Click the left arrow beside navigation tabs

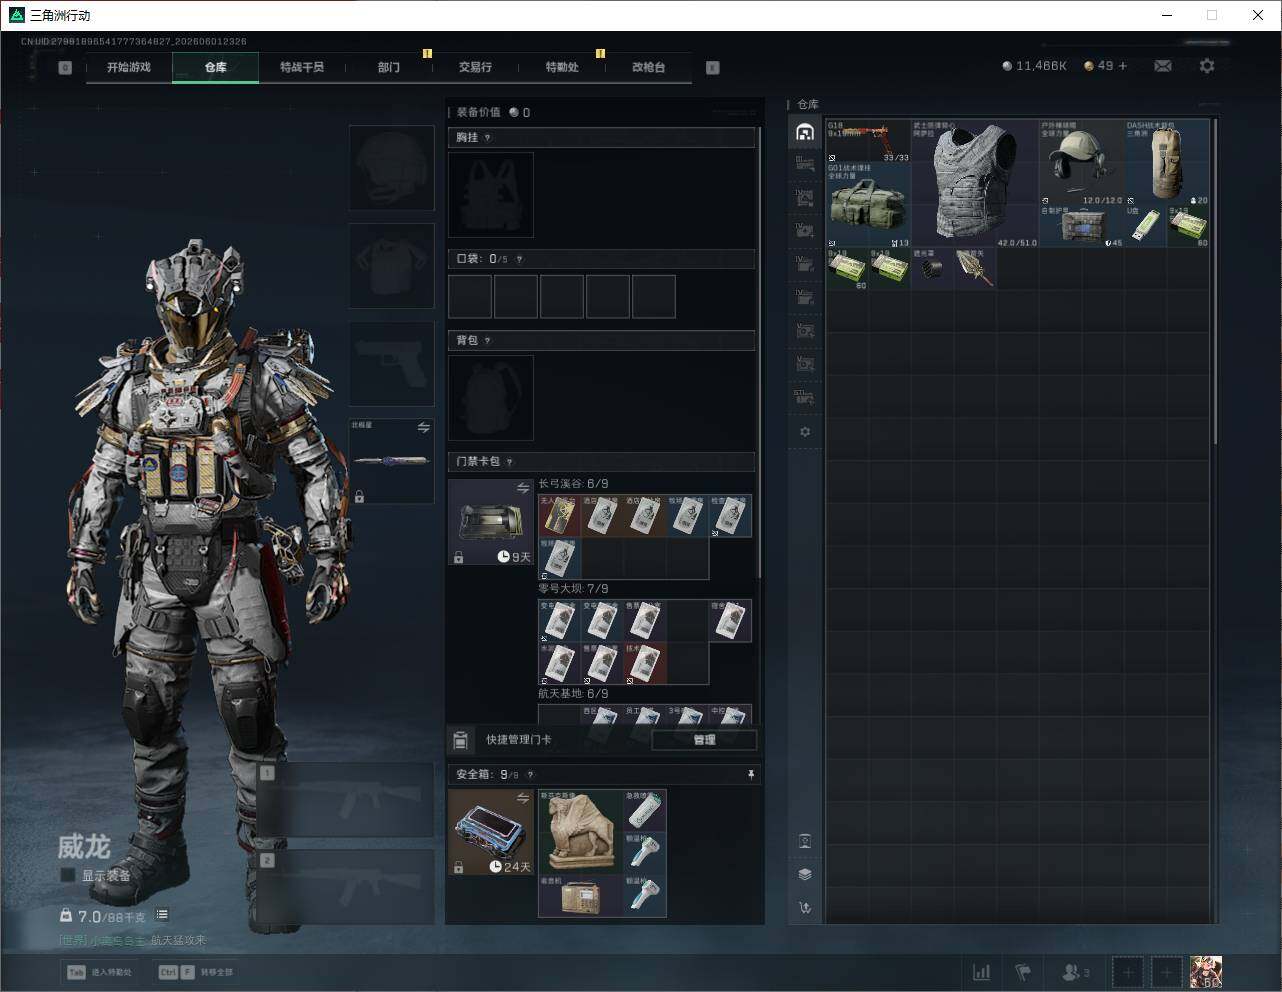[x=65, y=68]
